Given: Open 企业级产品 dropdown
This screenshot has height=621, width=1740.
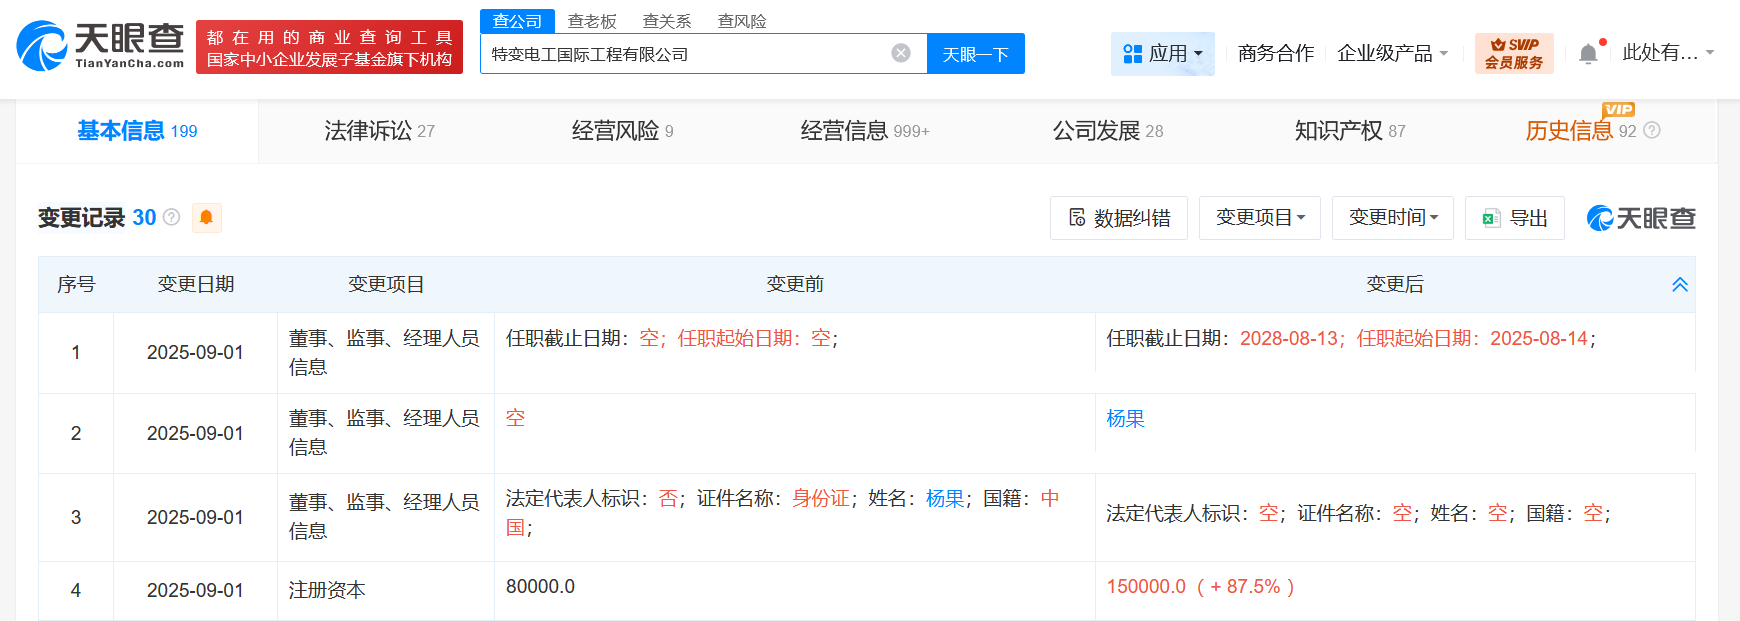Looking at the screenshot, I should point(1392,53).
